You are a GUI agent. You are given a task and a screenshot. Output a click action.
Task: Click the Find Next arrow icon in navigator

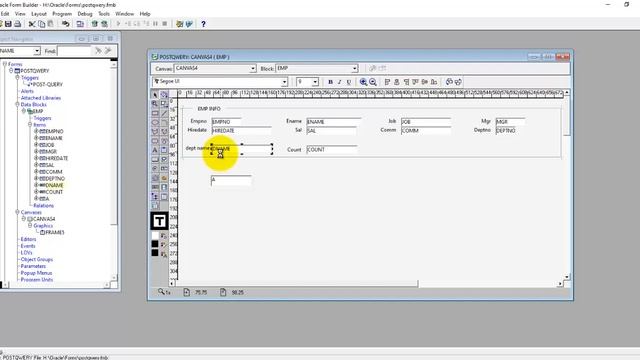(98, 51)
